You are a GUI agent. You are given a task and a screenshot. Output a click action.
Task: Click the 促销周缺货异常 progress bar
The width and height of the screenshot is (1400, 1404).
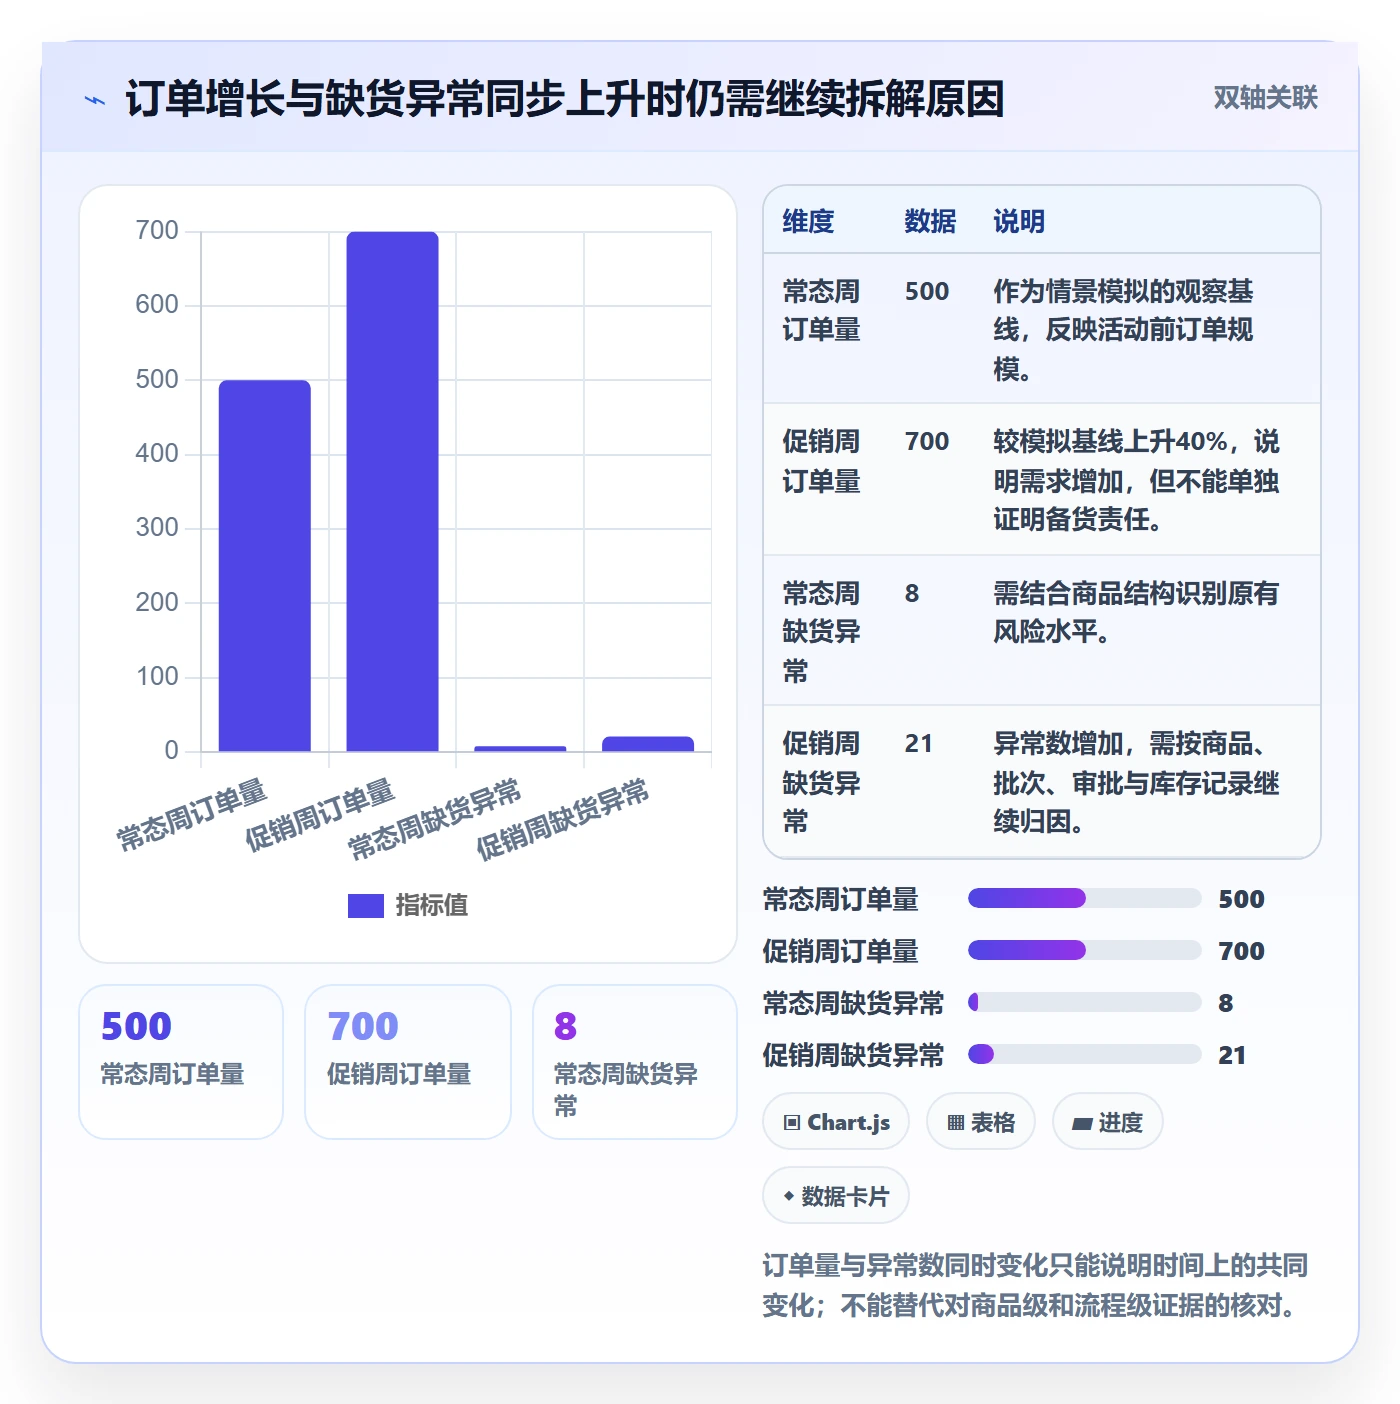pos(1085,1054)
